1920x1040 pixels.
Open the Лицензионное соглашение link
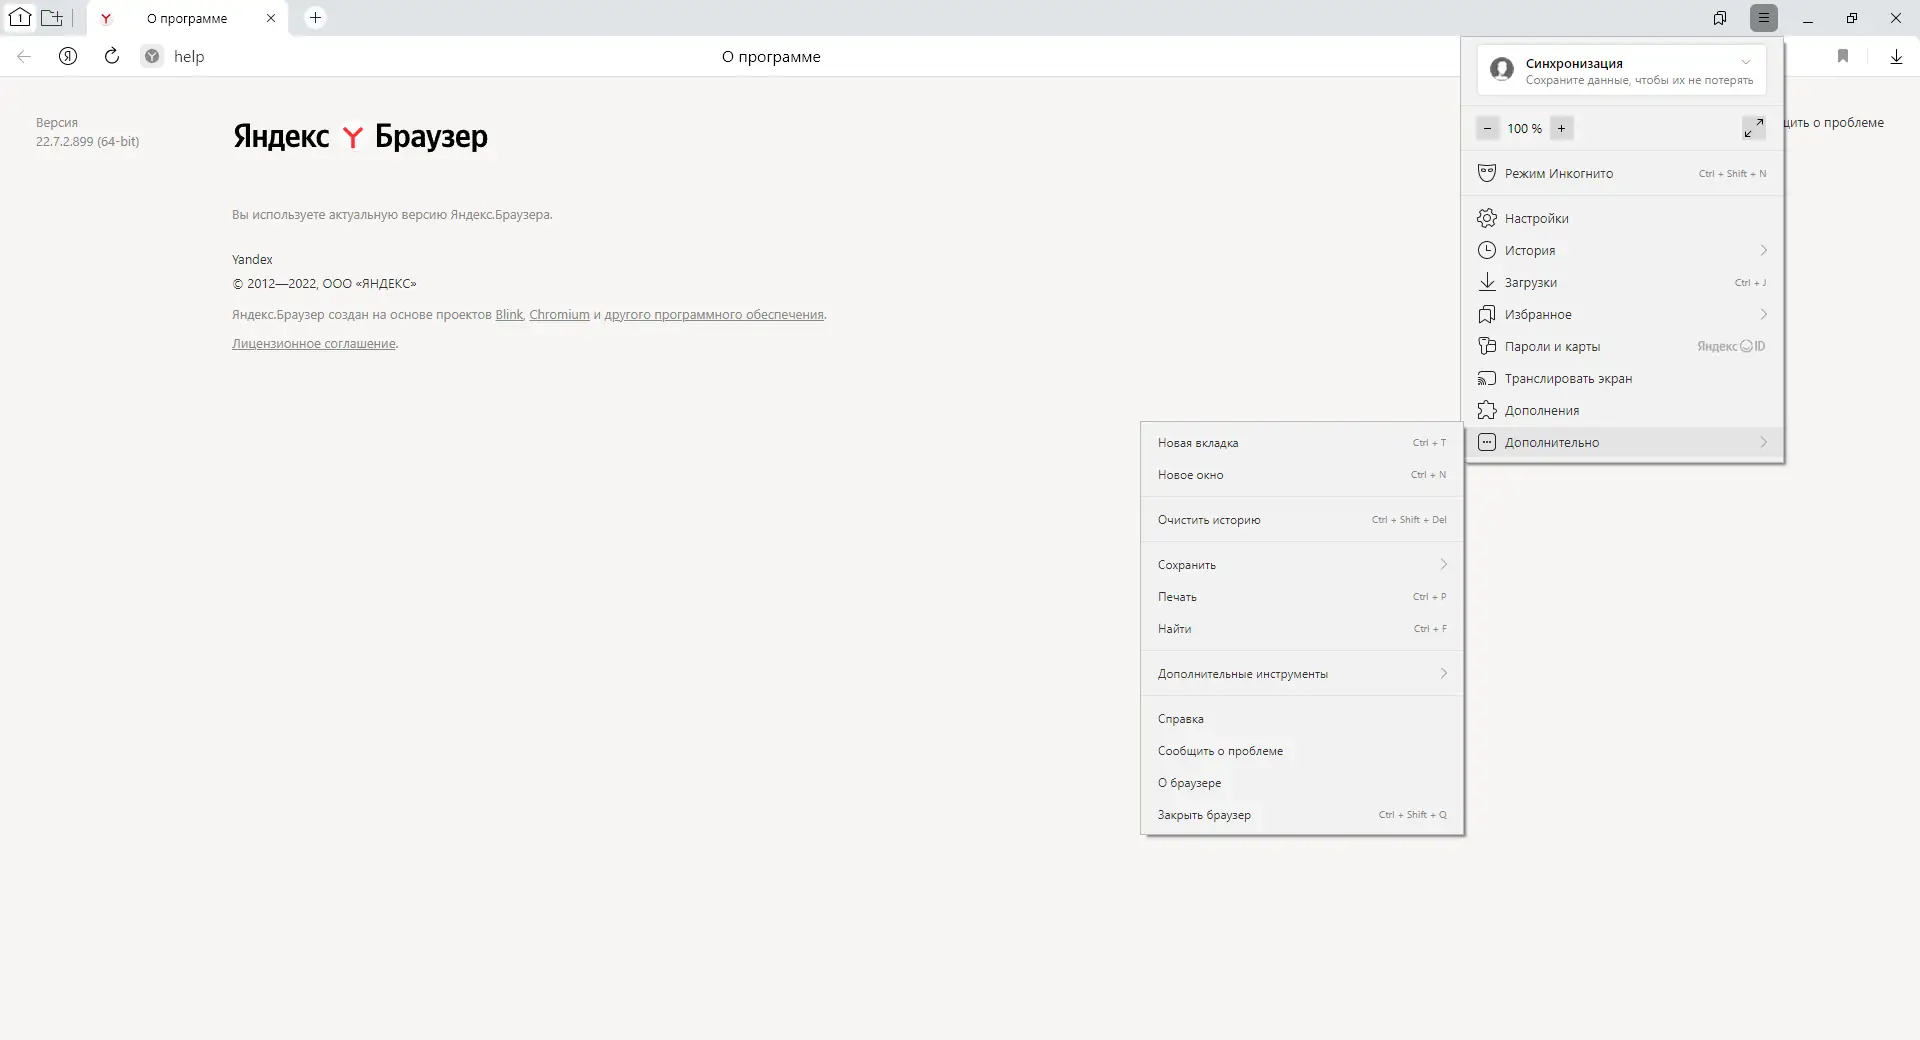point(314,344)
